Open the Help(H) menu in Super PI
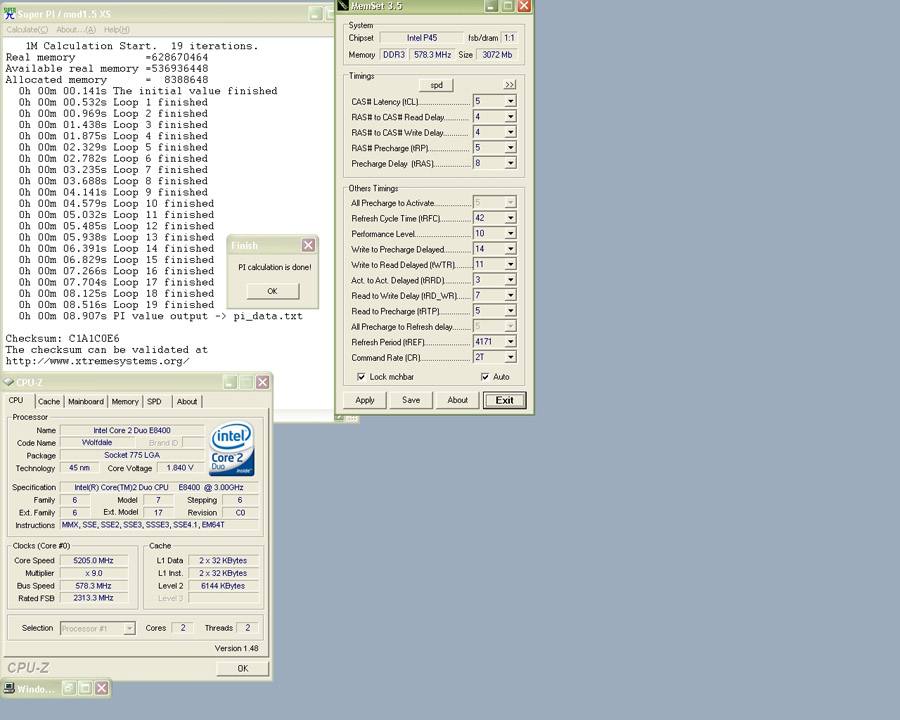The image size is (900, 720). (117, 29)
